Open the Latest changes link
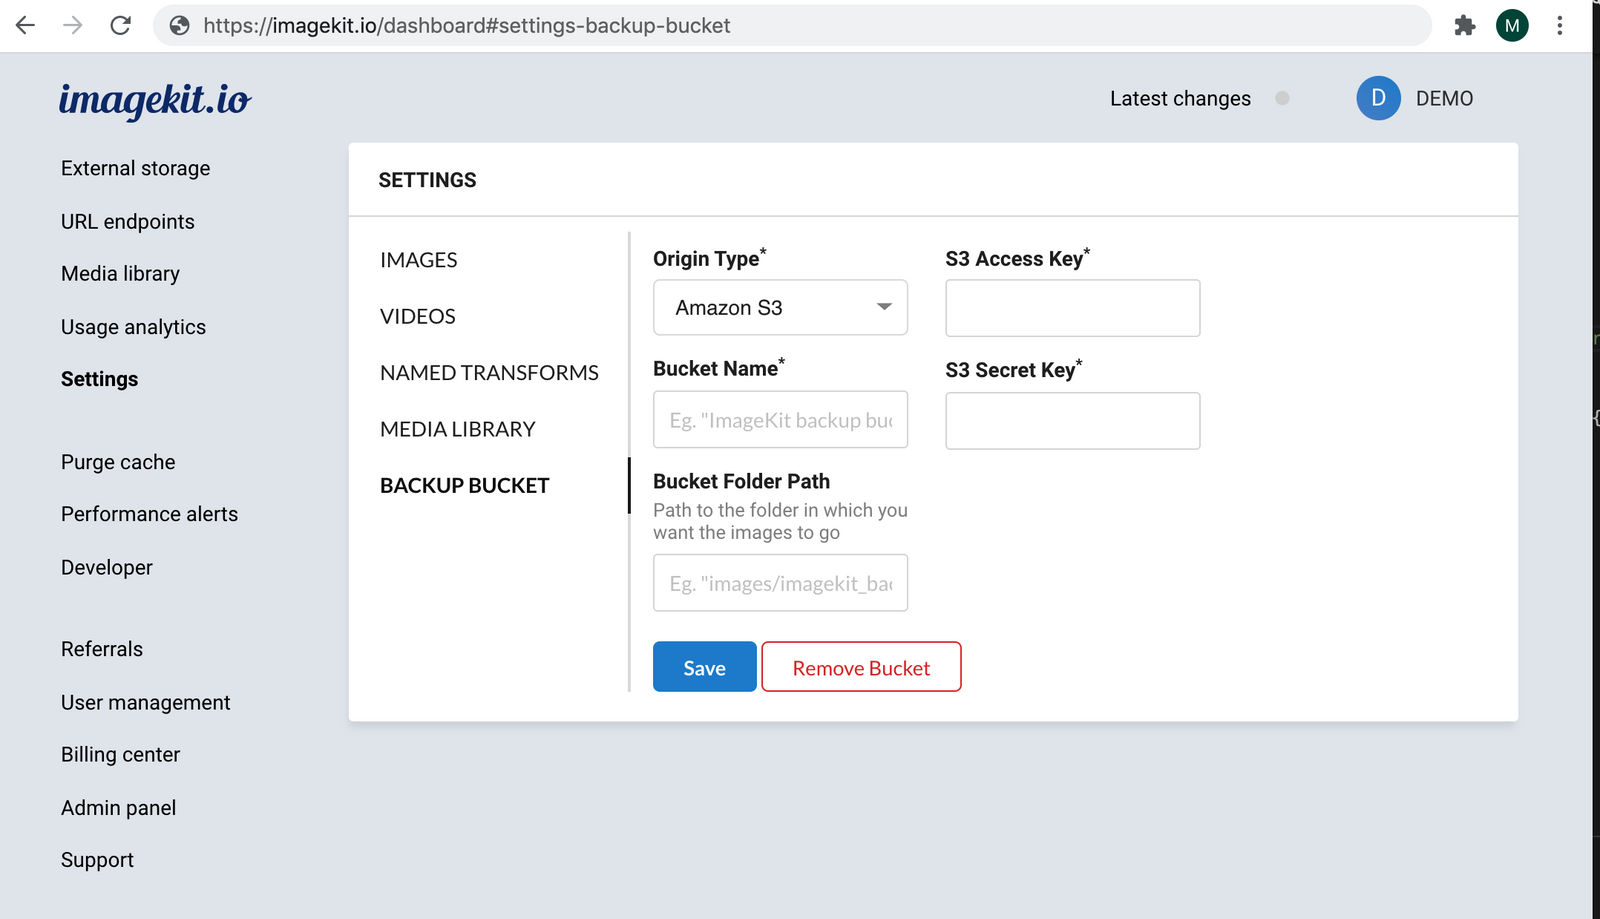Image resolution: width=1600 pixels, height=919 pixels. point(1180,98)
